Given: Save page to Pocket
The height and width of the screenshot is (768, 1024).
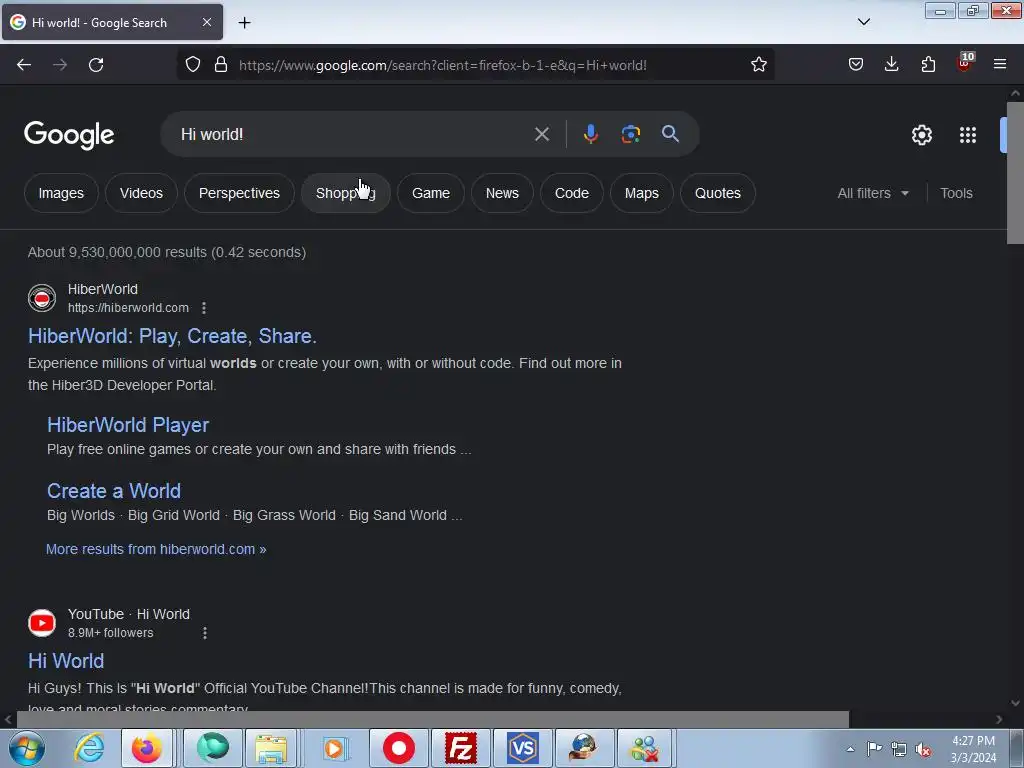Looking at the screenshot, I should point(856,65).
